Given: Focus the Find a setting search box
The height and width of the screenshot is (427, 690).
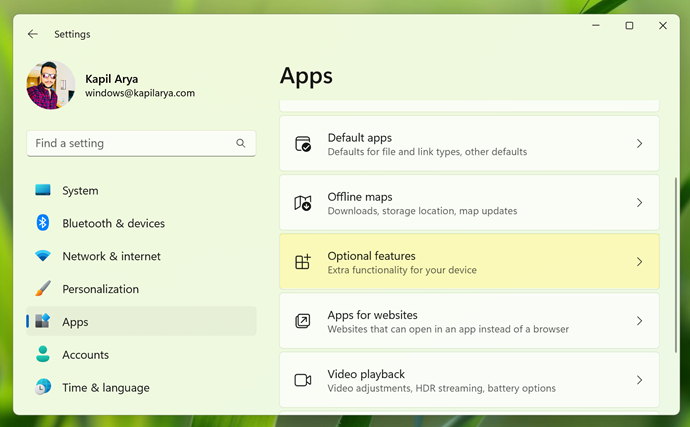Looking at the screenshot, I should click(x=130, y=143).
